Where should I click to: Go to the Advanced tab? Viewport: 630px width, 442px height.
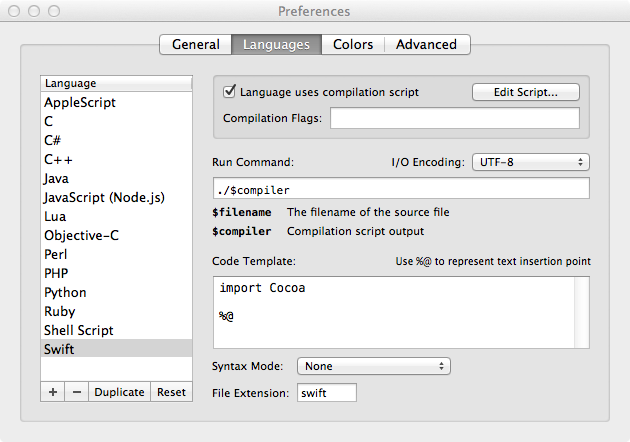coord(426,44)
